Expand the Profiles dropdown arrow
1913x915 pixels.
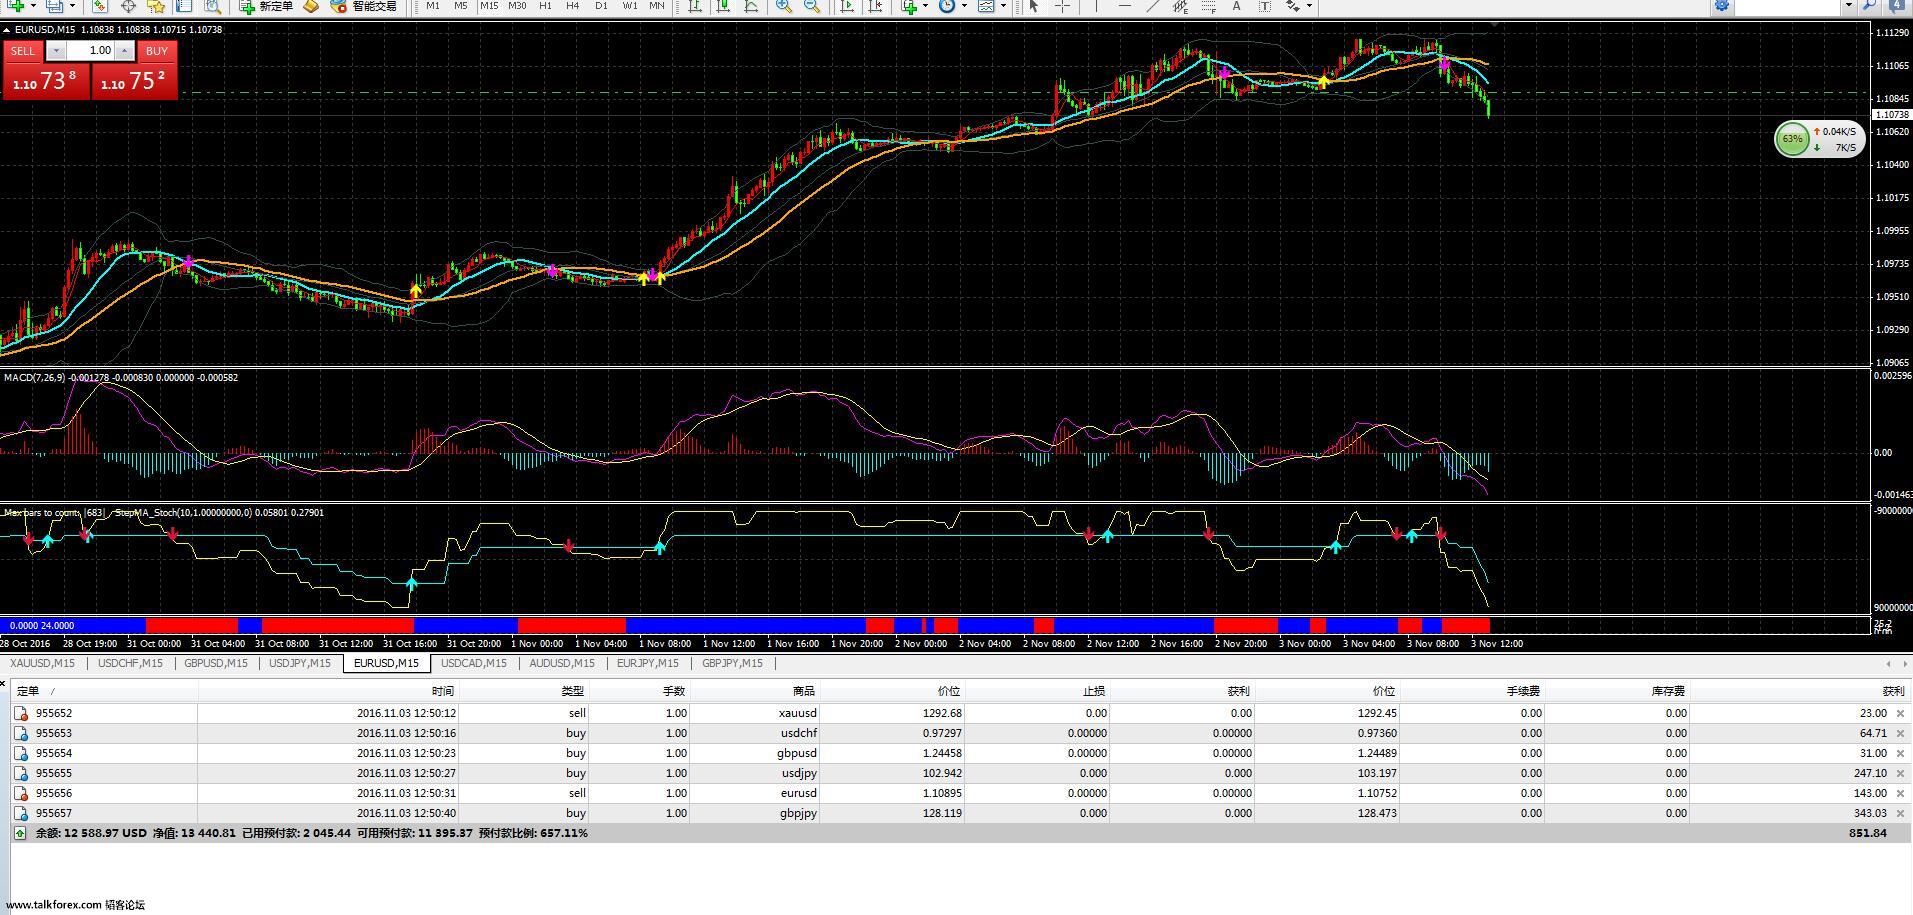pyautogui.click(x=72, y=5)
